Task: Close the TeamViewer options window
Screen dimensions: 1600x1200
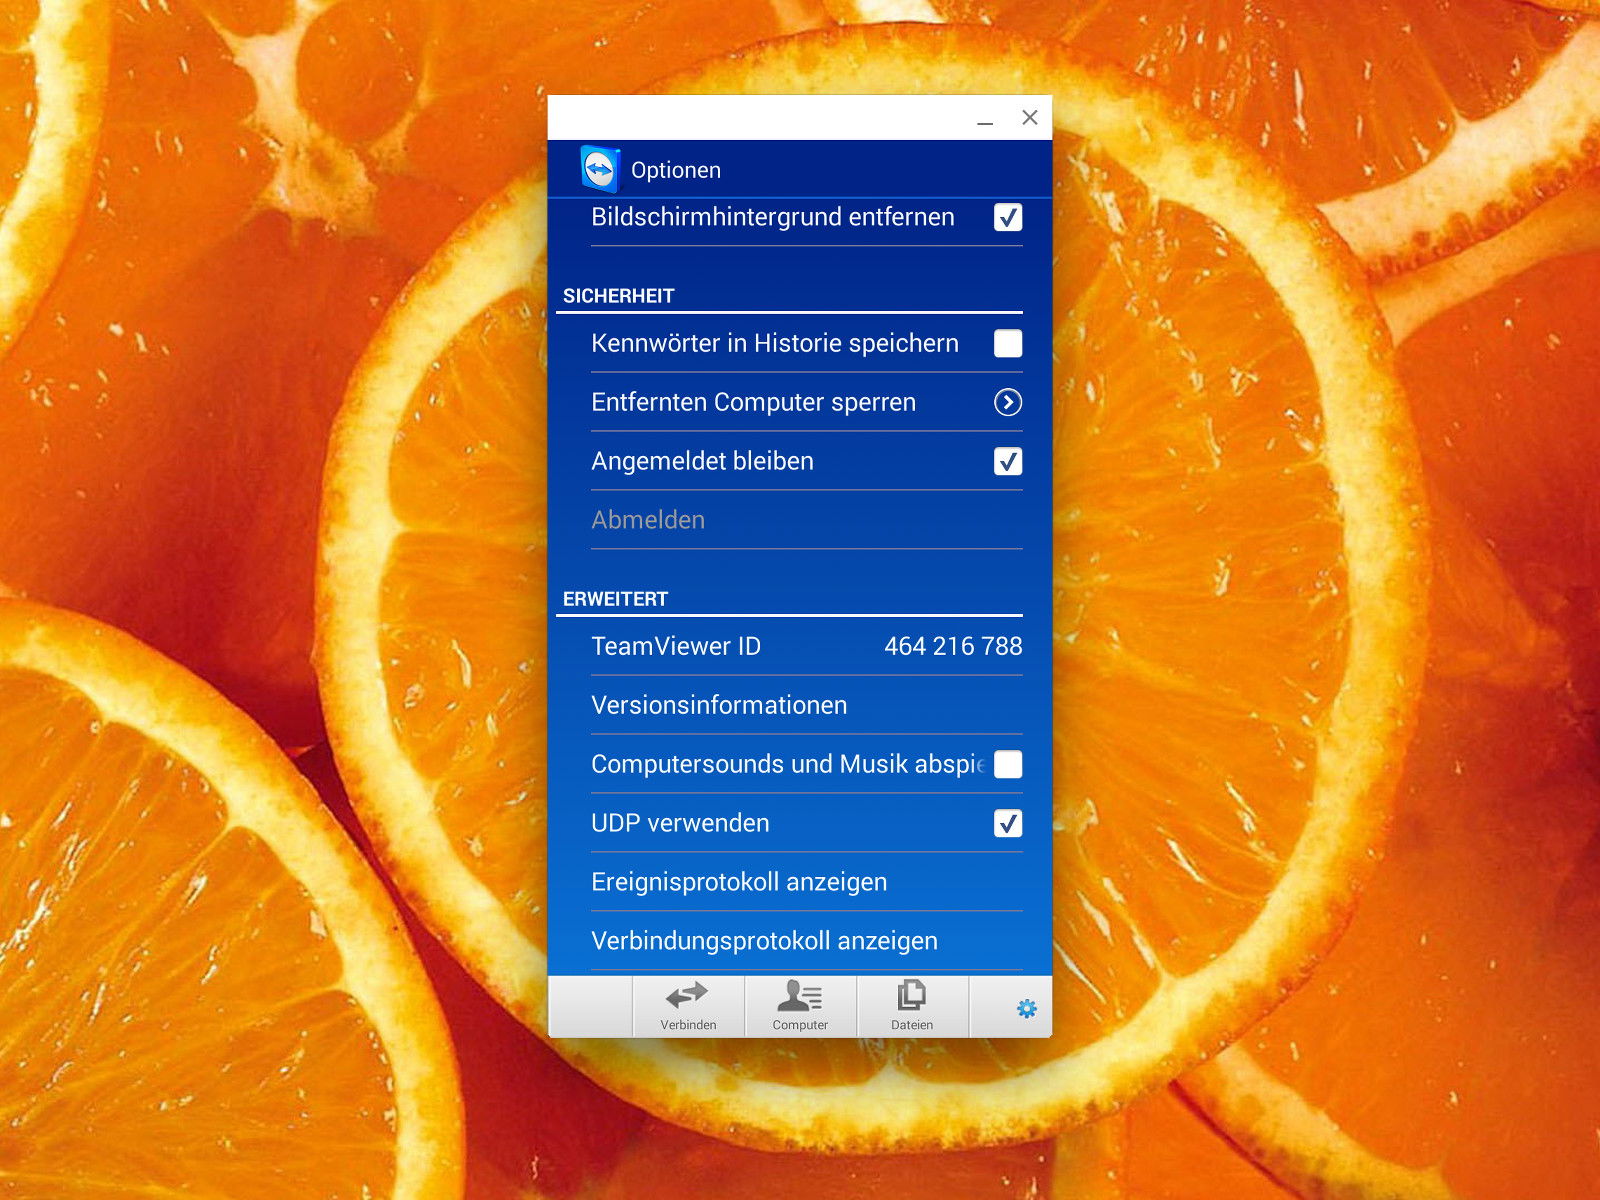Action: [x=1030, y=117]
